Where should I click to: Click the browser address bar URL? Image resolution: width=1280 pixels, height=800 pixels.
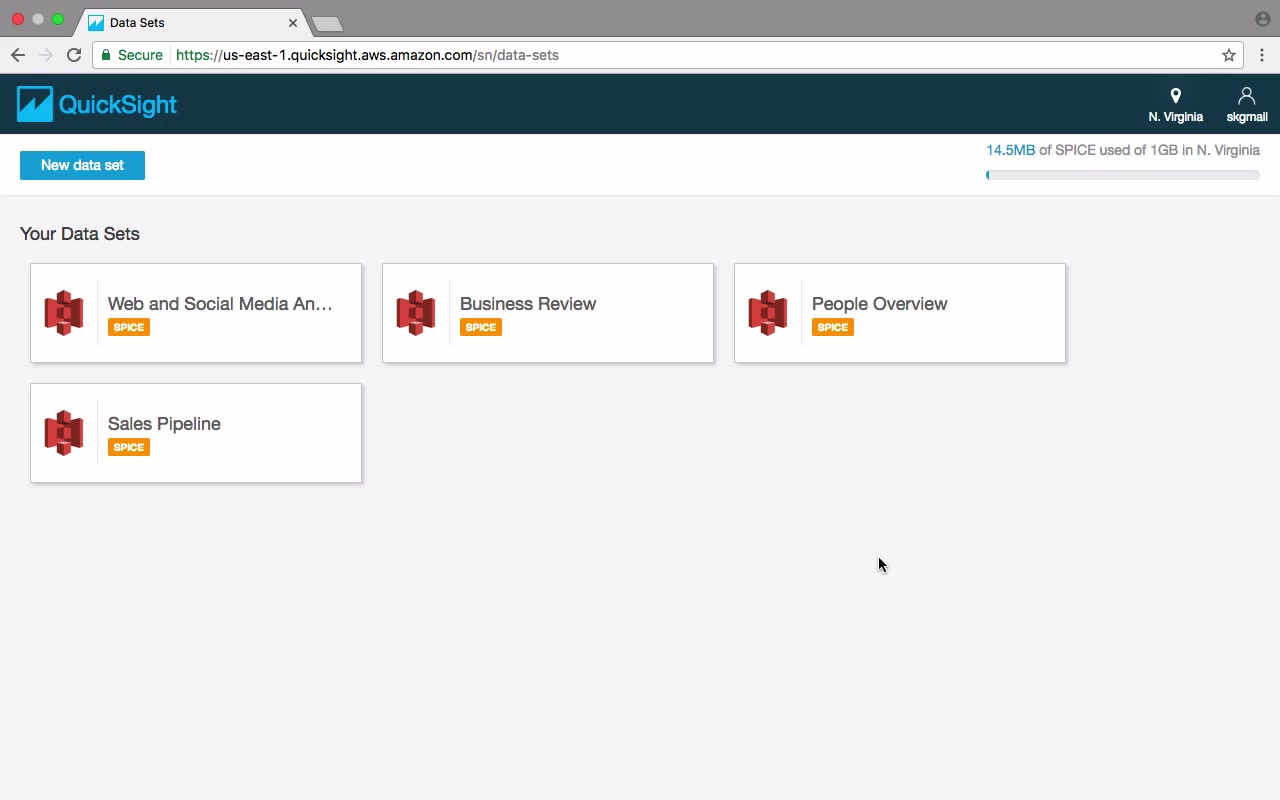coord(367,55)
